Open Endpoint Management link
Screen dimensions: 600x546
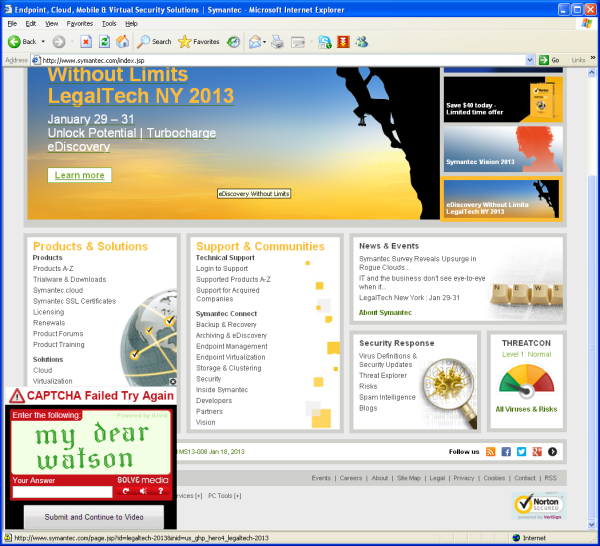click(232, 346)
